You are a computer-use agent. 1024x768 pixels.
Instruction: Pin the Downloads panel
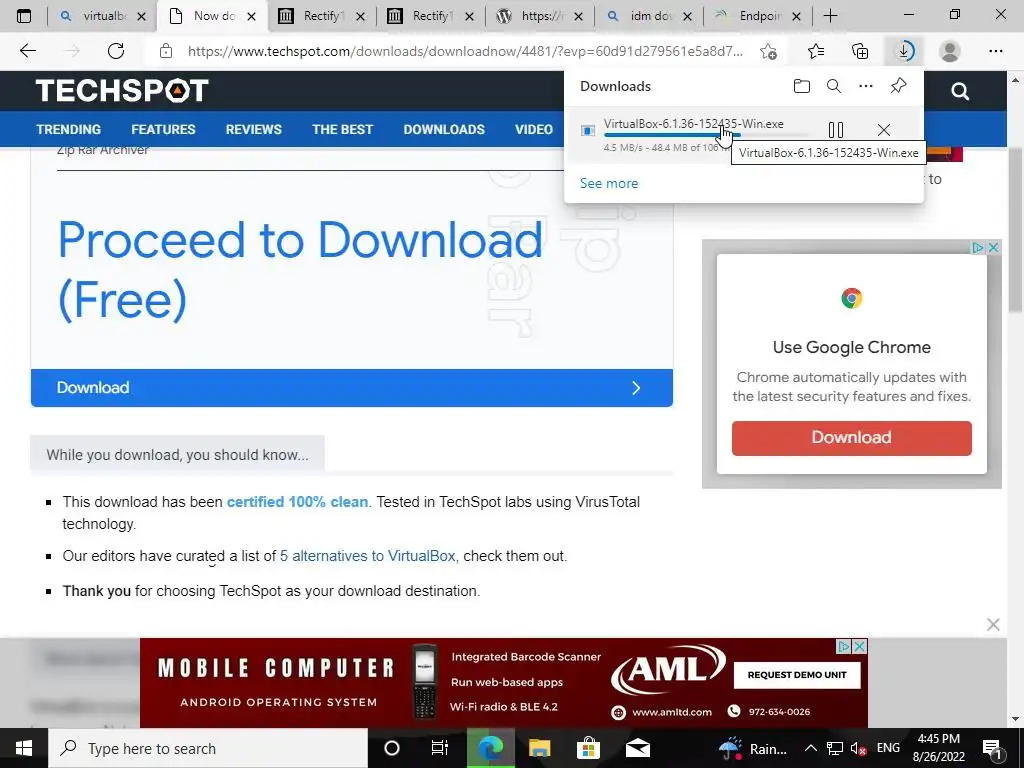[899, 86]
